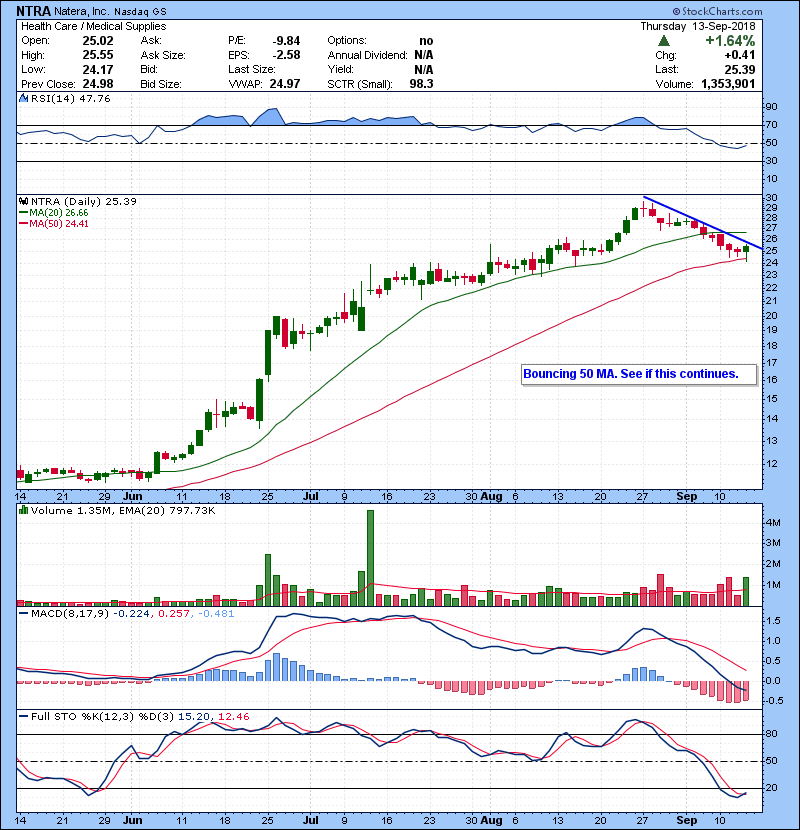
Task: Click the RSI(14) 47.76 indicator label
Action: pyautogui.click(x=70, y=98)
